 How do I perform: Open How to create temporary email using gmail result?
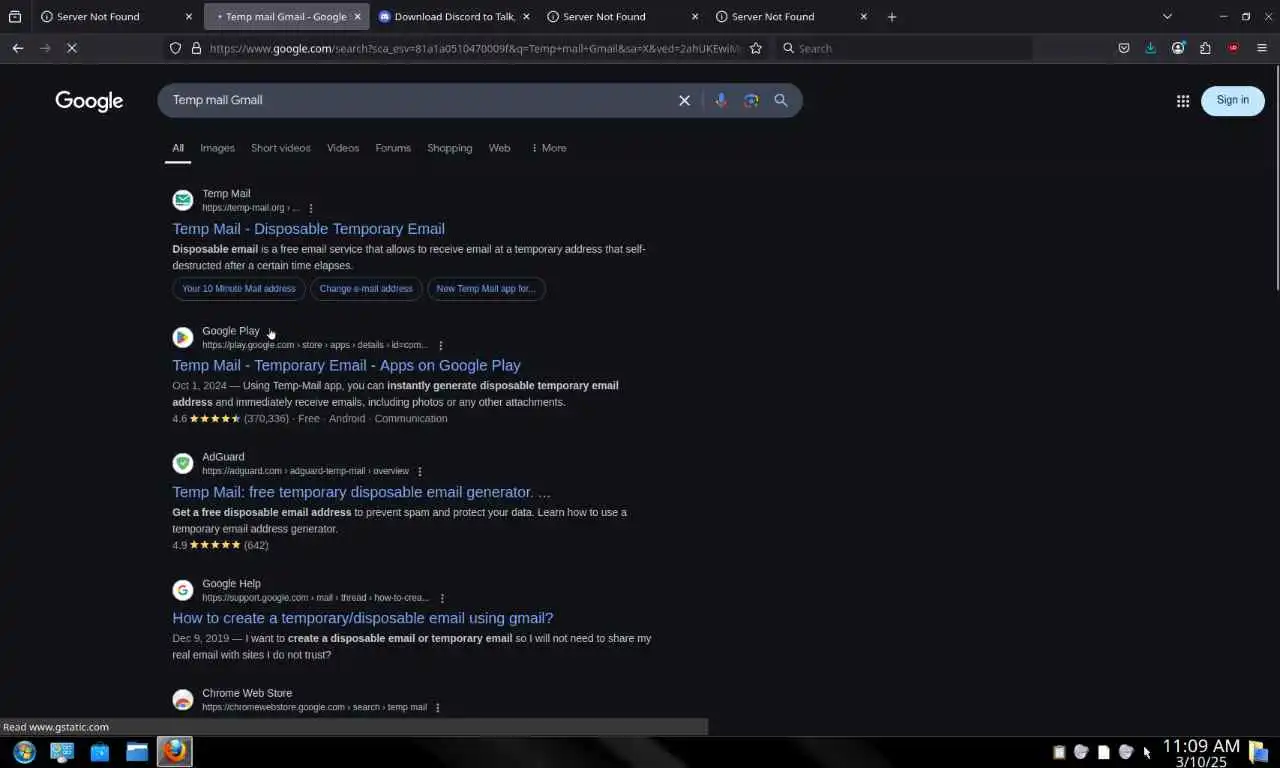[x=363, y=618]
